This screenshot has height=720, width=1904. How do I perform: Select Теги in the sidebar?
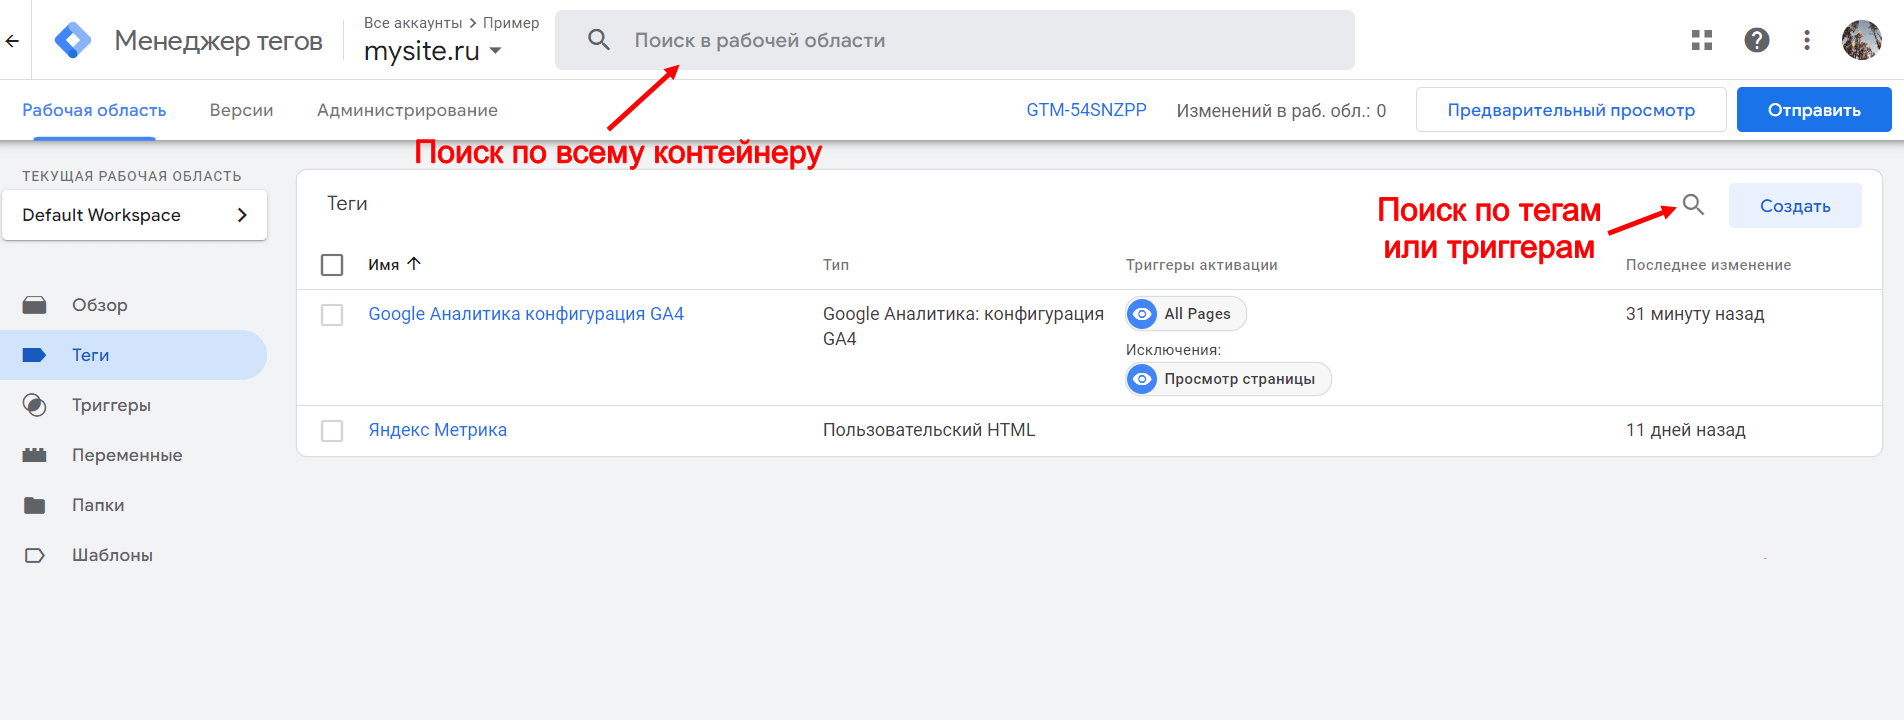(134, 355)
